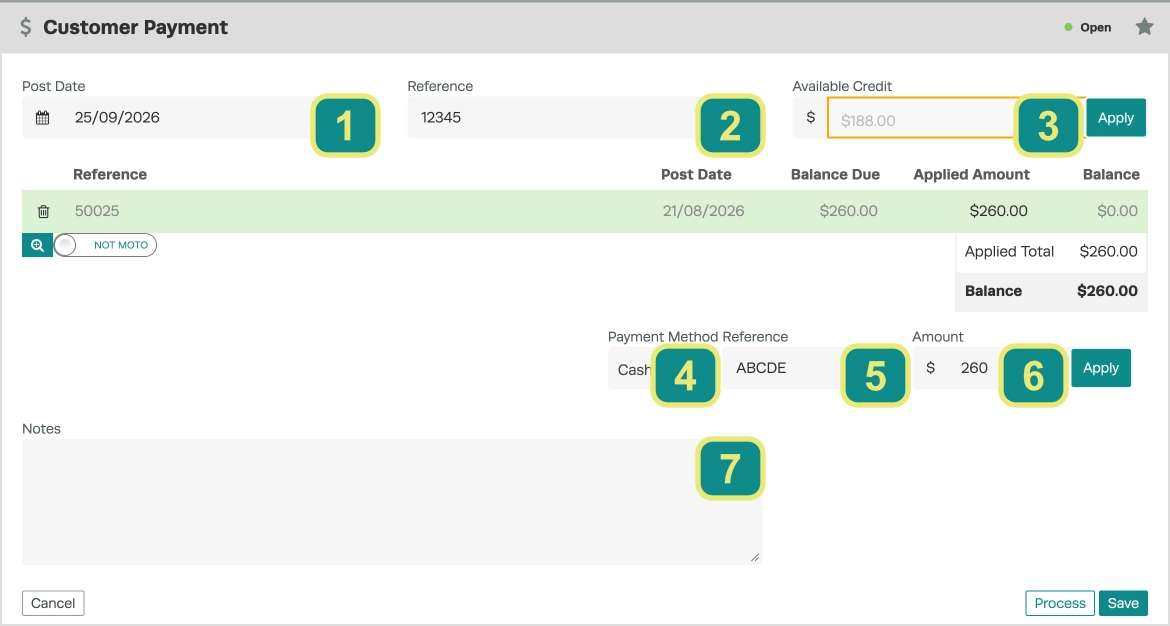The image size is (1170, 626).
Task: Apply the available credit
Action: click(1116, 117)
